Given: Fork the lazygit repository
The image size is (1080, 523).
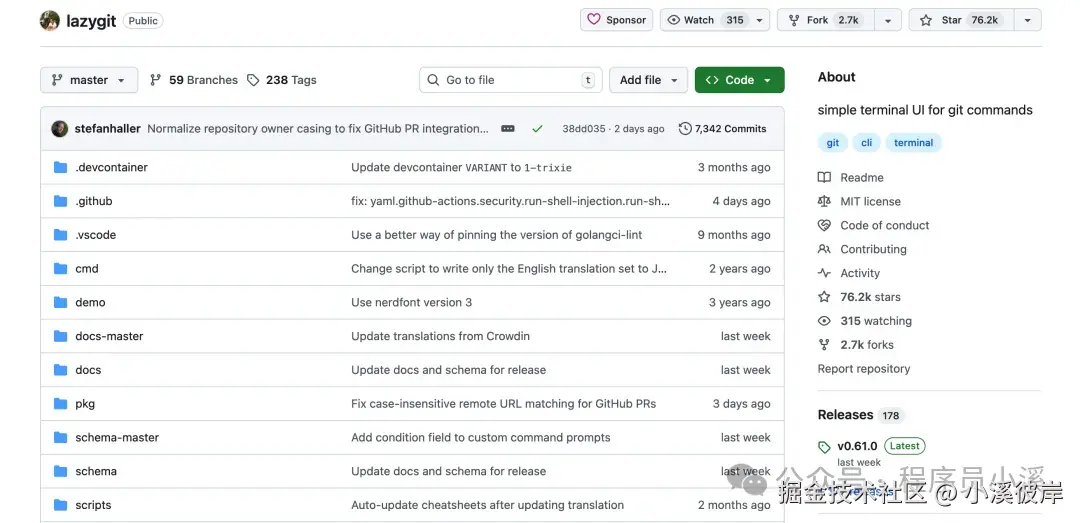Looking at the screenshot, I should [825, 20].
